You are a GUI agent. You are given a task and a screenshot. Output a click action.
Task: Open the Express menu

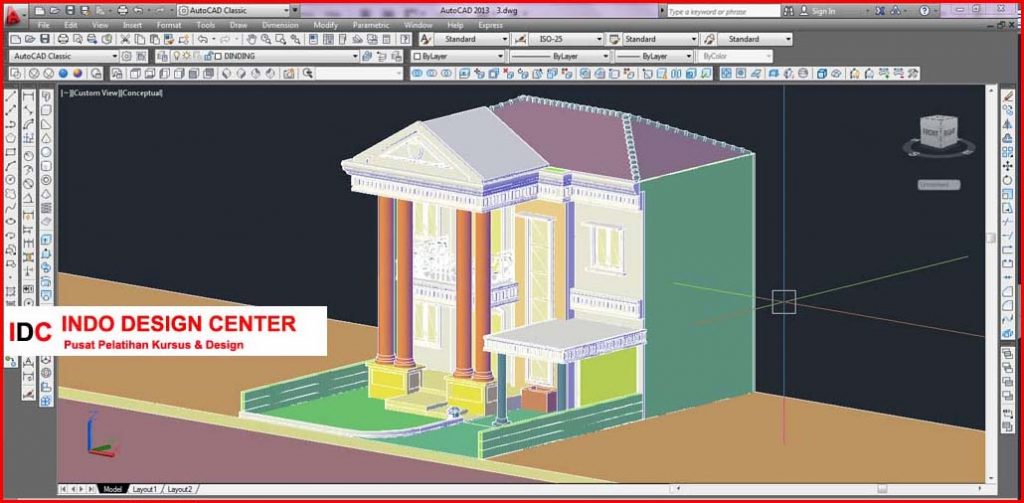point(490,25)
